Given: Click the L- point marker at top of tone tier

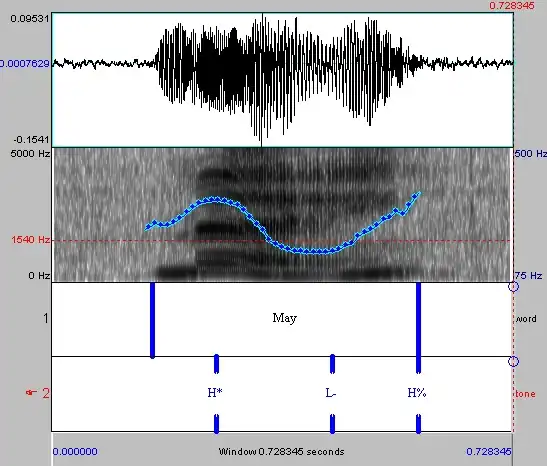Looking at the screenshot, I should (x=332, y=364).
